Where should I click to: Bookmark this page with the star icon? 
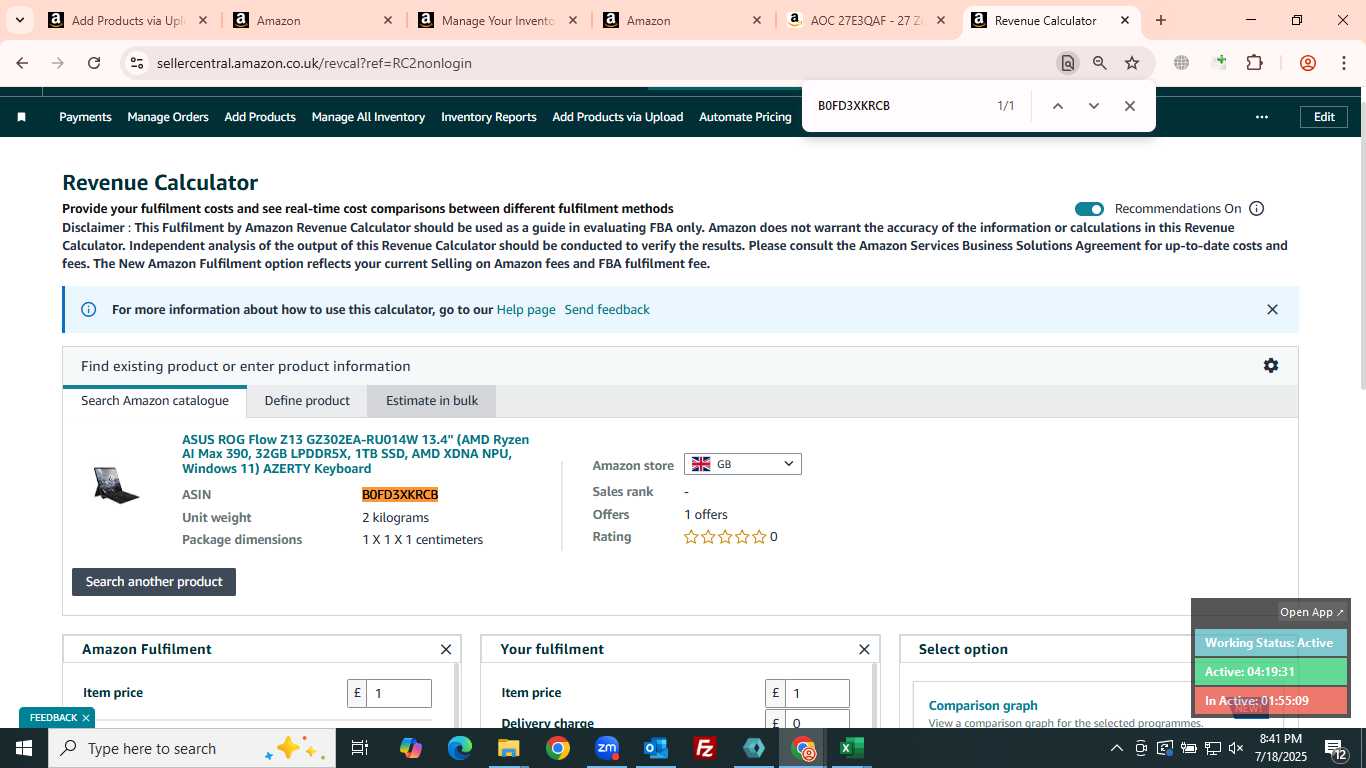coord(1132,63)
